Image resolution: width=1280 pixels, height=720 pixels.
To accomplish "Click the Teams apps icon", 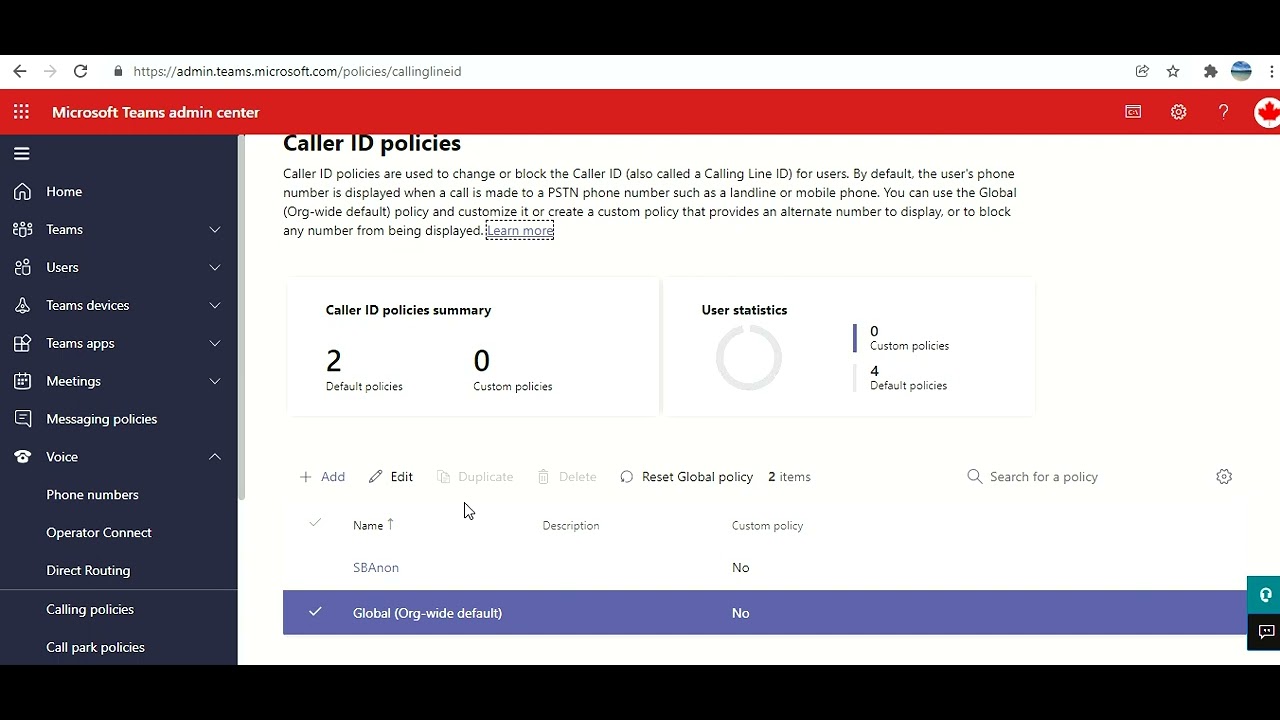I will coord(22,343).
